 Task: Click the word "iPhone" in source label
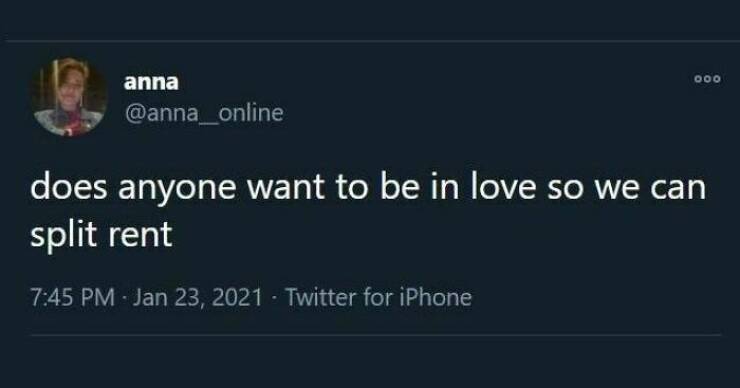point(436,297)
